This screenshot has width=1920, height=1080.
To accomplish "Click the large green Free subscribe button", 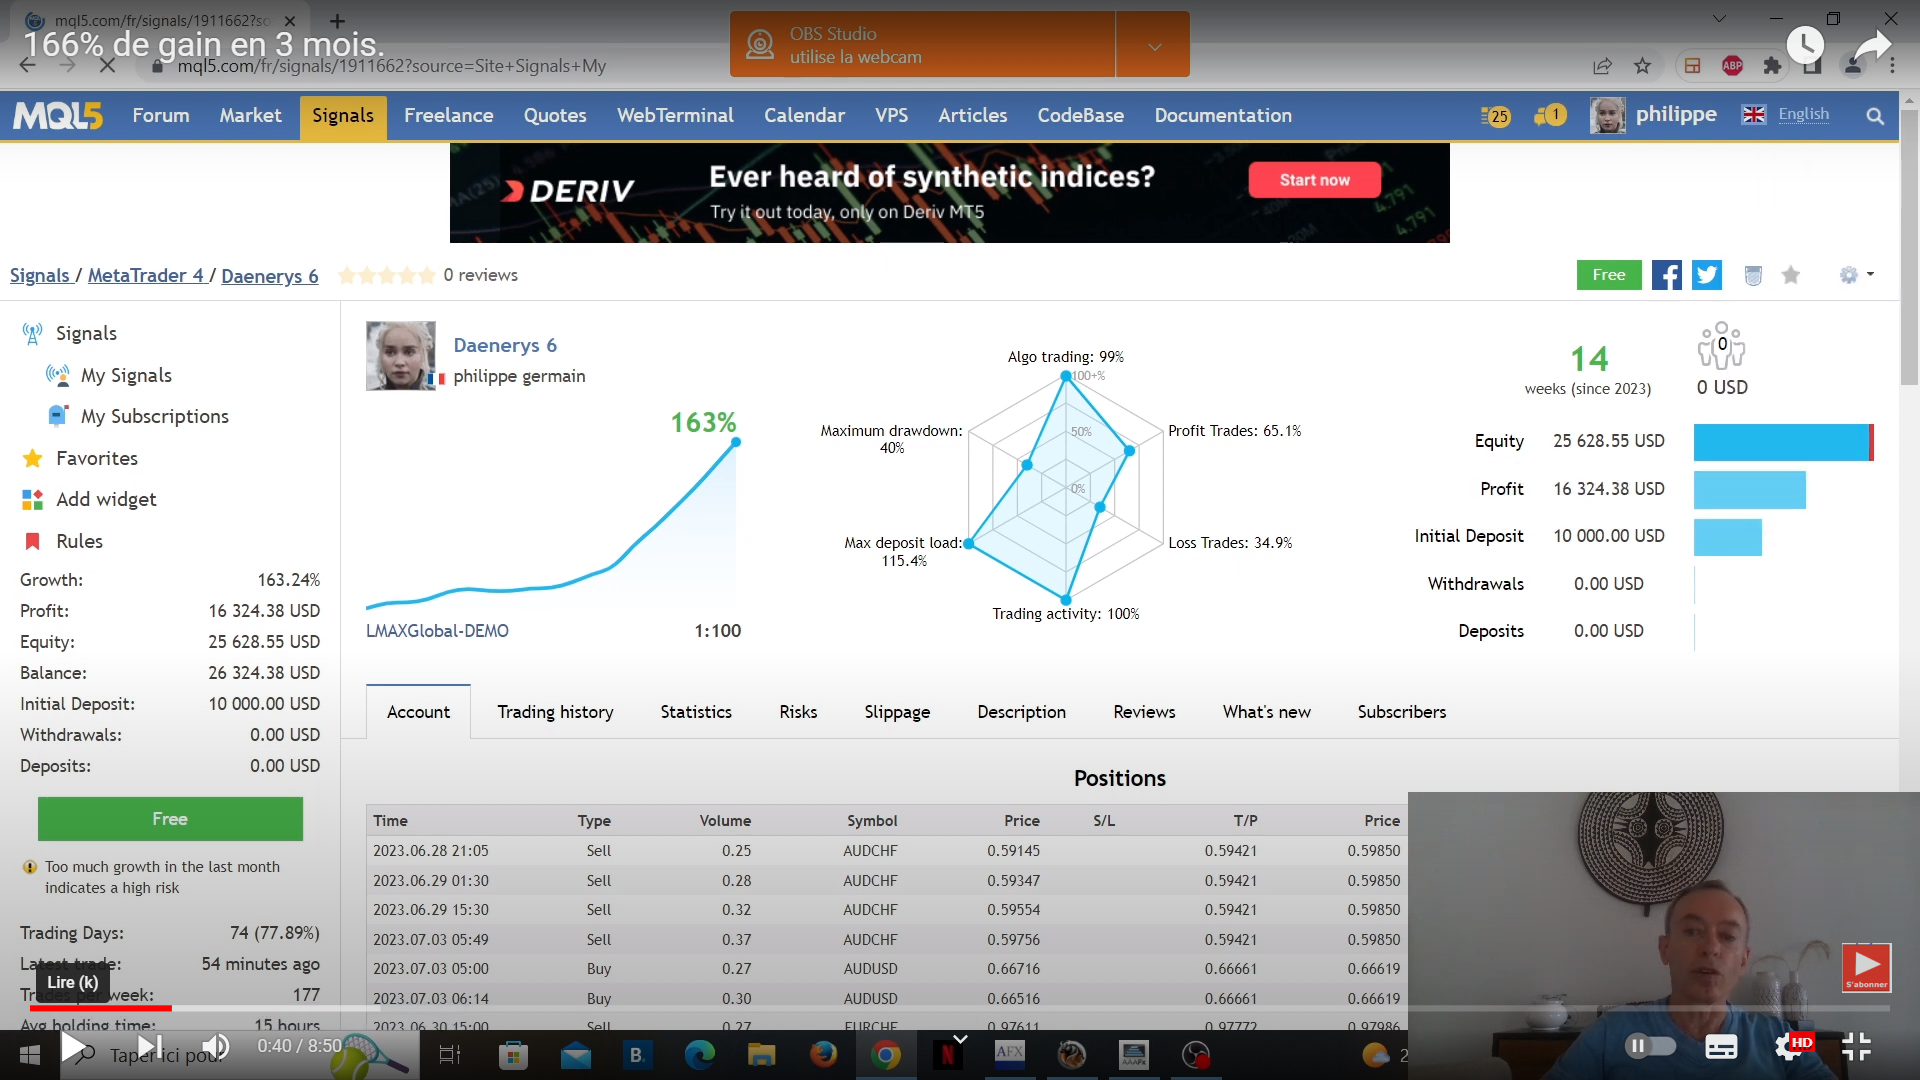I will point(170,819).
